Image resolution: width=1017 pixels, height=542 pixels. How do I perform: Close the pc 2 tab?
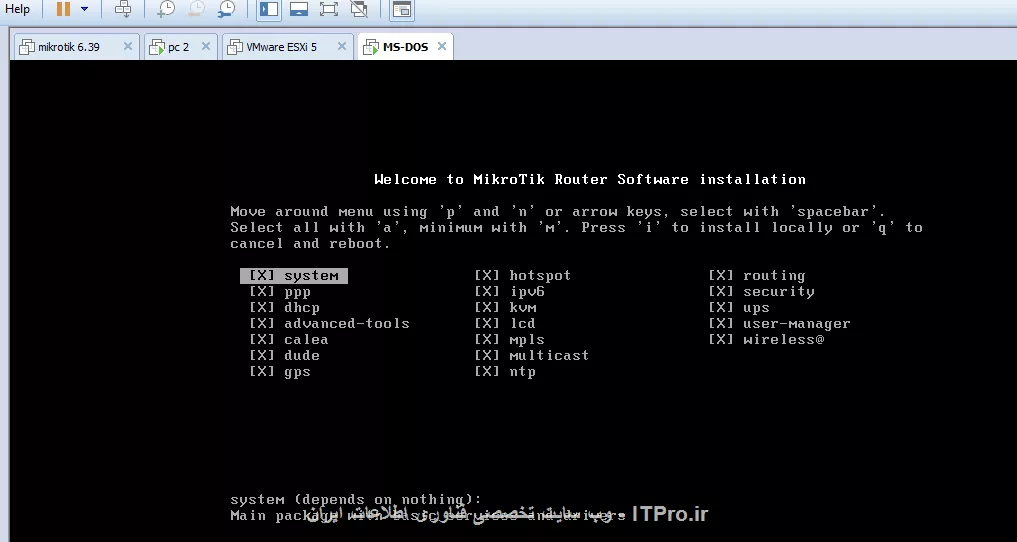[x=206, y=46]
